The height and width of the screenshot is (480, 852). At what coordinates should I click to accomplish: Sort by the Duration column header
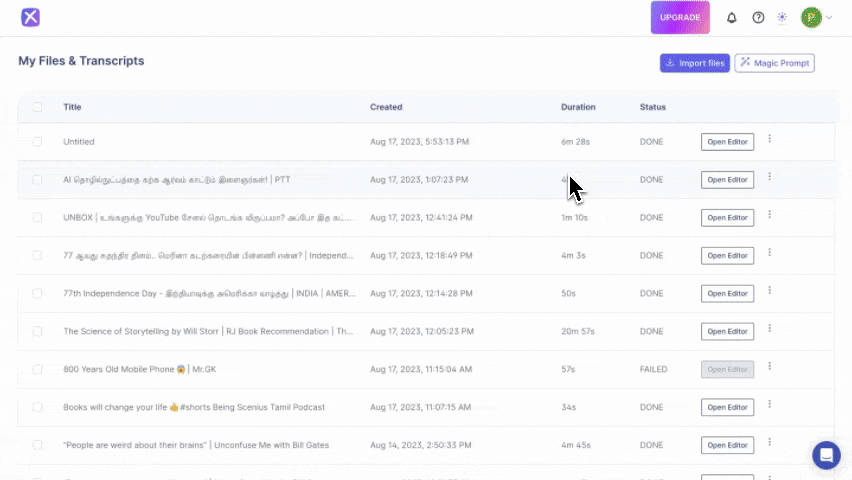click(x=578, y=107)
